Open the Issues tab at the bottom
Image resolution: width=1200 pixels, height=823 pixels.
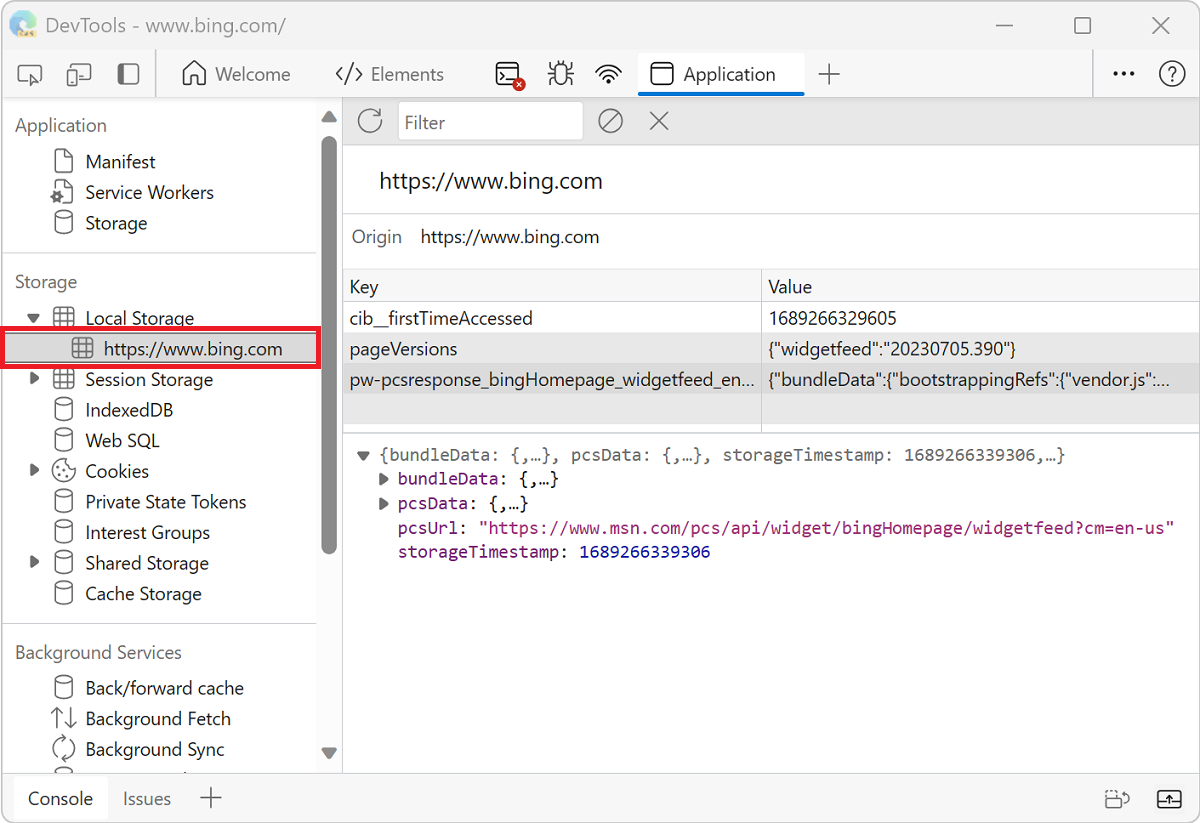click(146, 798)
